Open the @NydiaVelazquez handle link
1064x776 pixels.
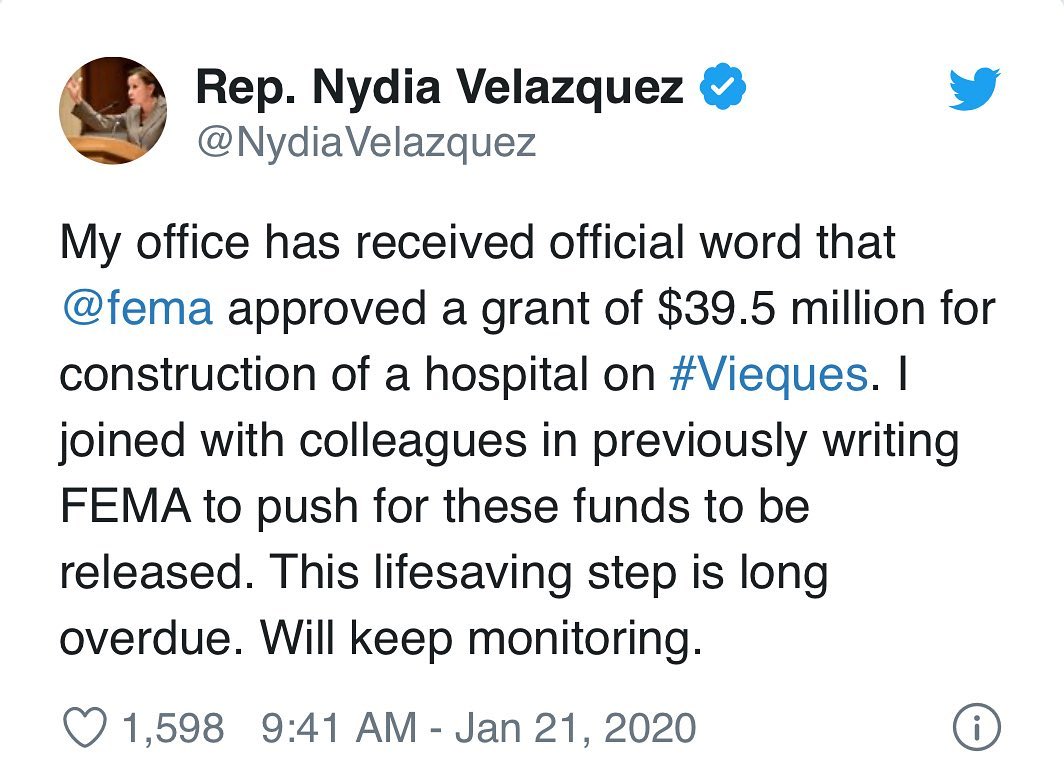366,142
